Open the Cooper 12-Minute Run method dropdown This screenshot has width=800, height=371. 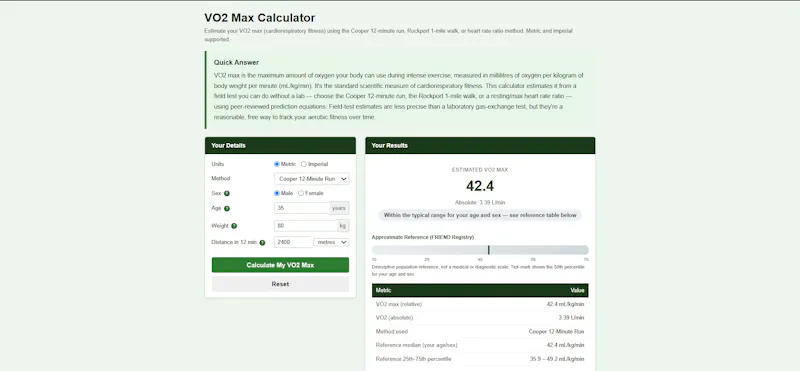(x=312, y=179)
